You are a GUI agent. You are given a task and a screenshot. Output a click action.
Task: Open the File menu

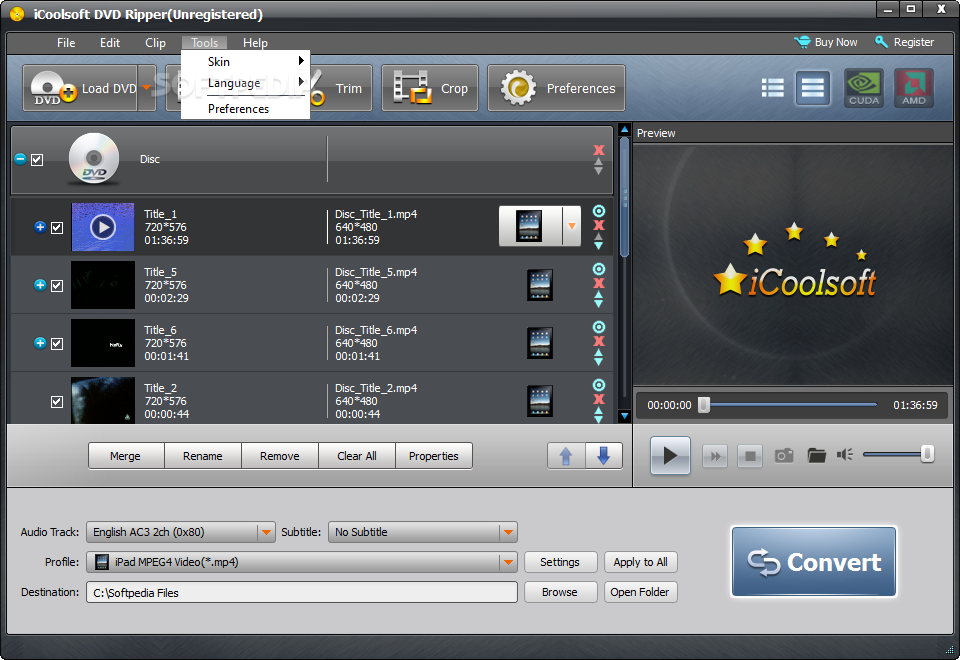pos(66,43)
